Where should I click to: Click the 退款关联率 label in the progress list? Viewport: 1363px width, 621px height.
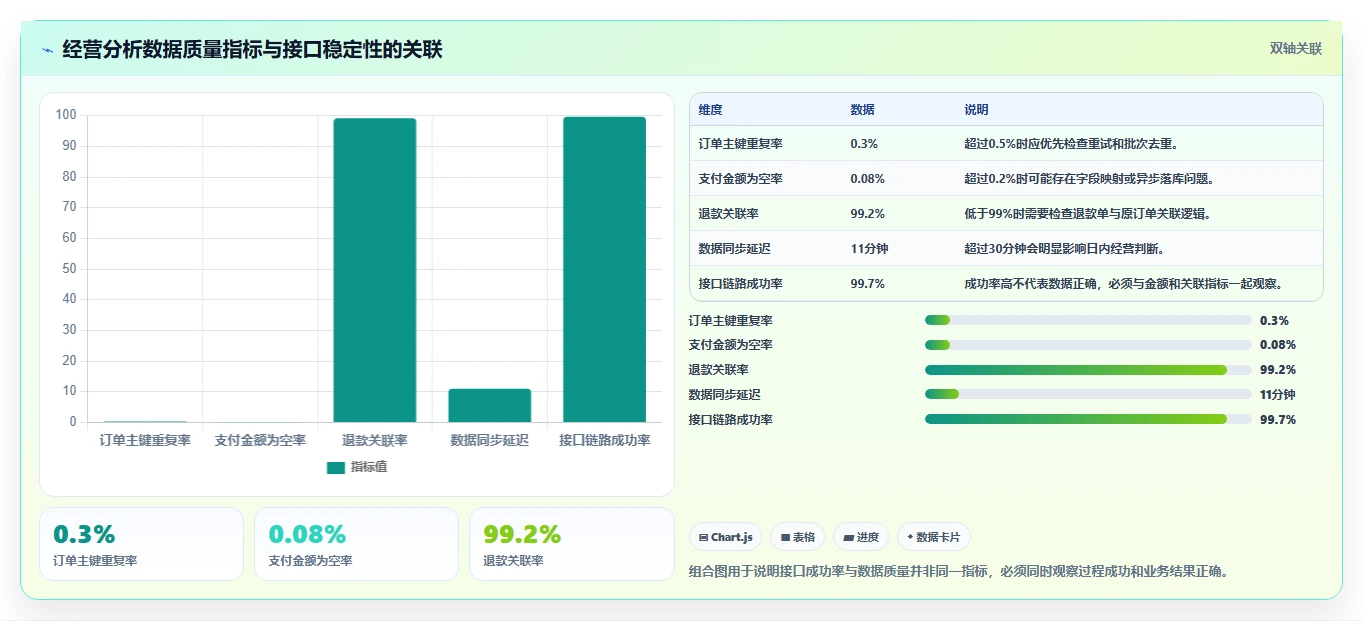coord(719,370)
